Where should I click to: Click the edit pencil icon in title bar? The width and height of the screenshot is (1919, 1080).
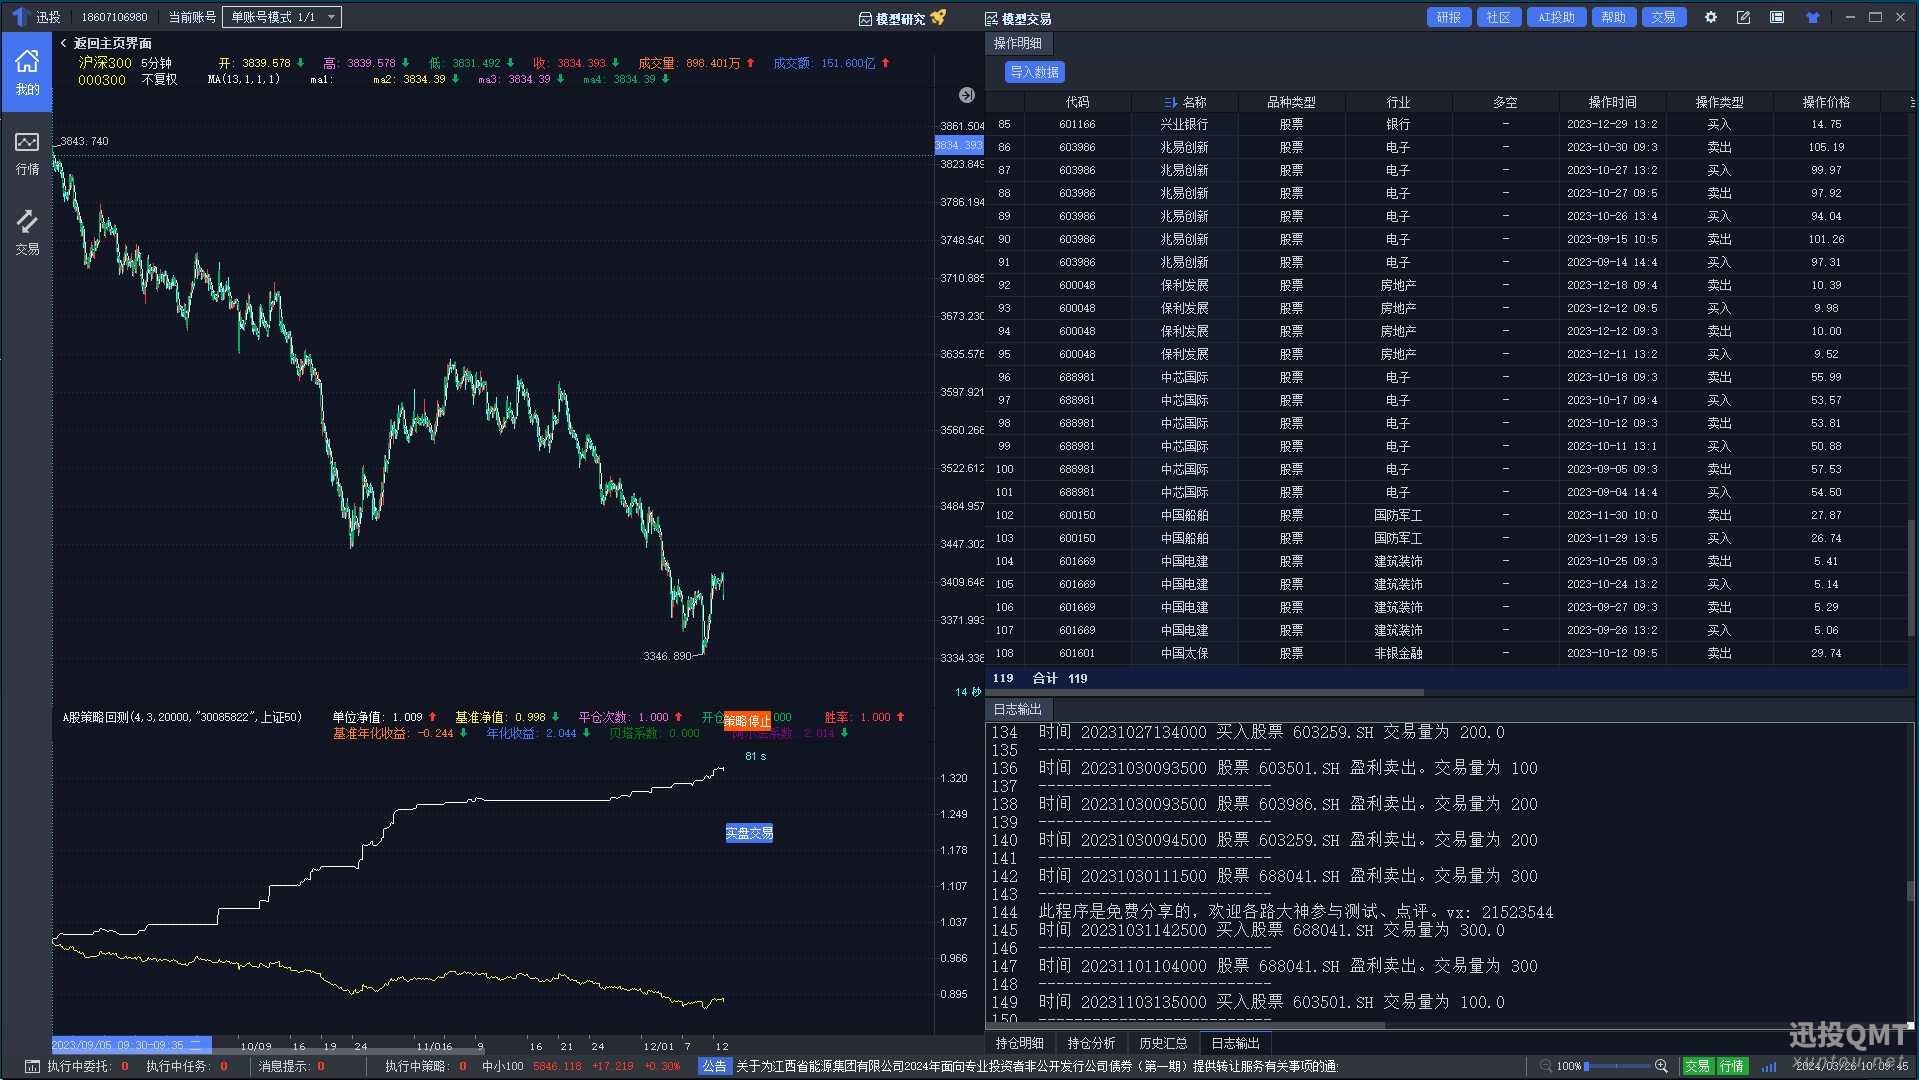pos(1743,17)
